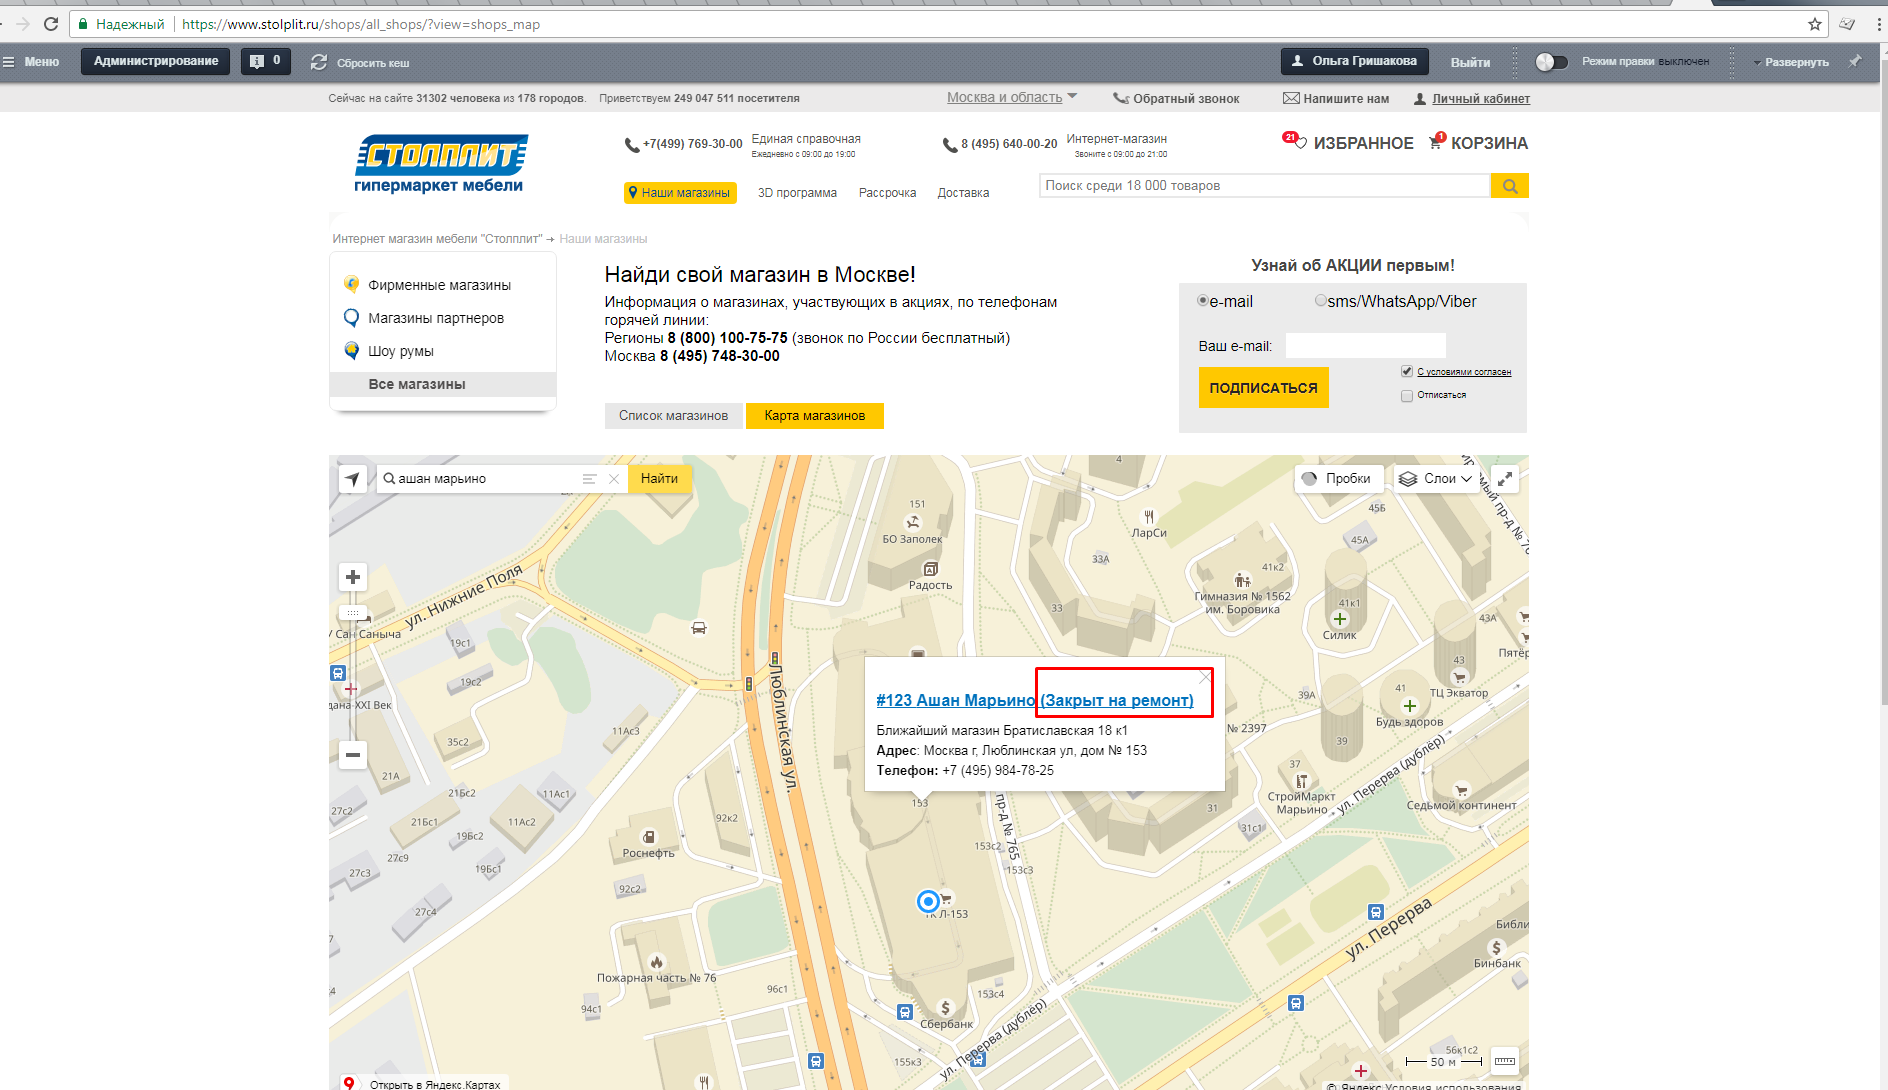Zoom out the map with minus button

(353, 755)
